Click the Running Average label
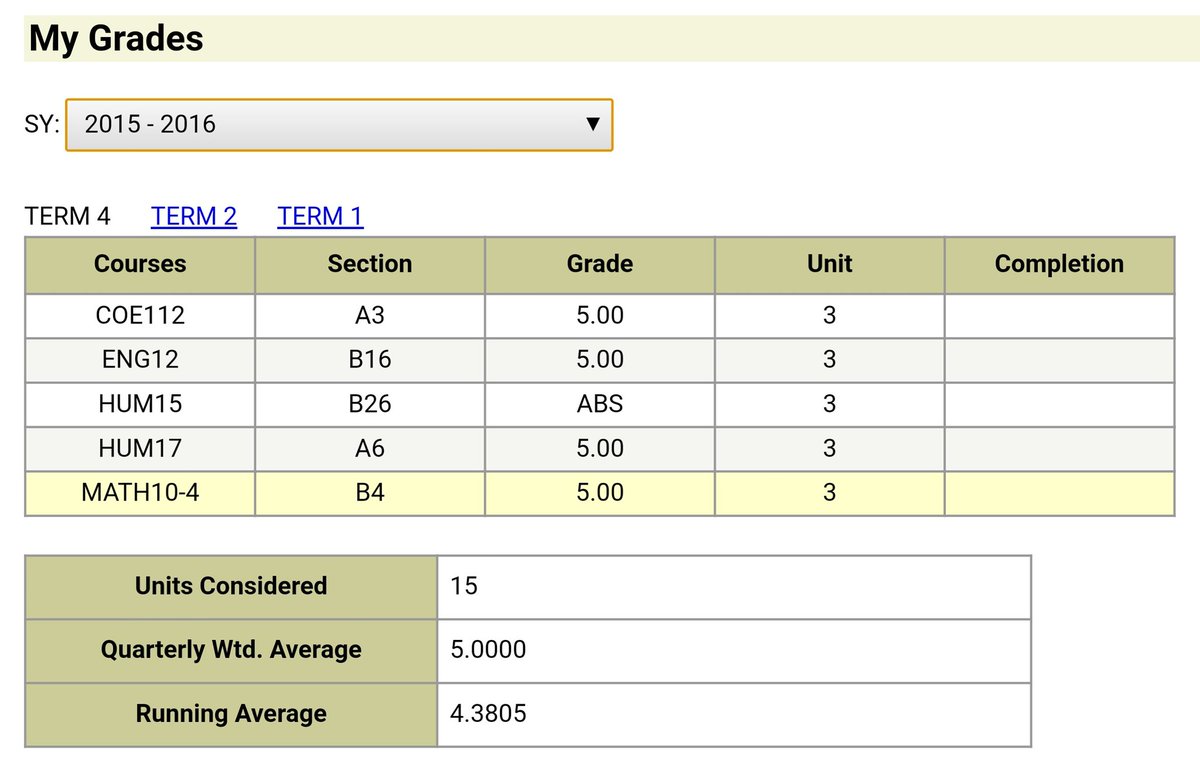Viewport: 1200px width, 770px height. click(231, 714)
